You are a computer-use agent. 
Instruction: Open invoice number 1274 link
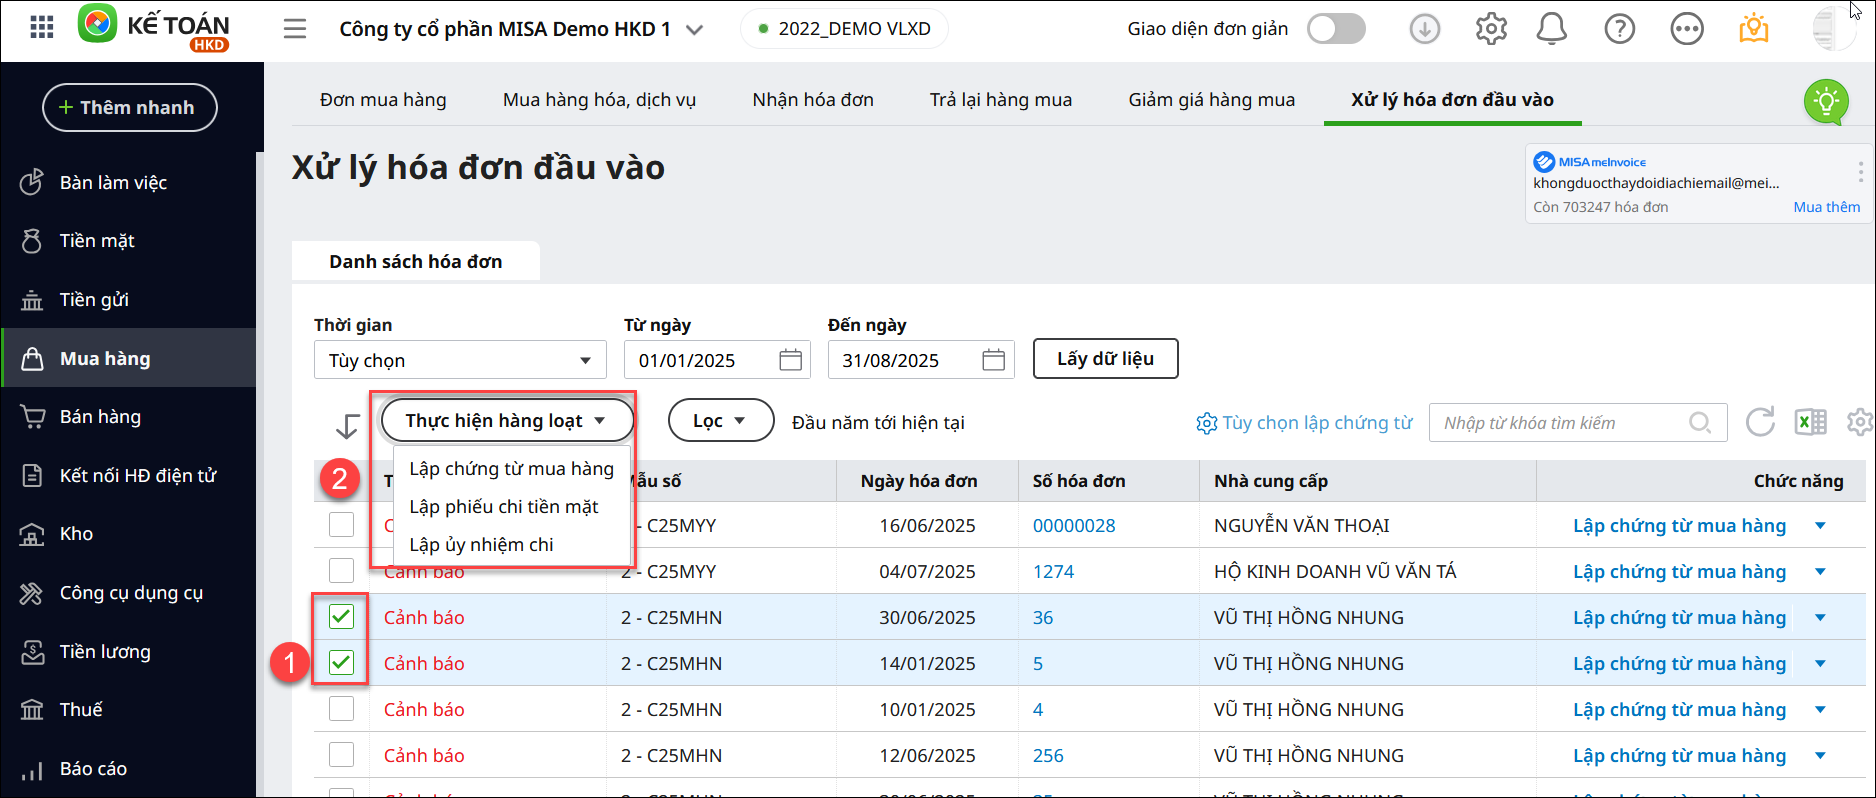click(x=1053, y=571)
